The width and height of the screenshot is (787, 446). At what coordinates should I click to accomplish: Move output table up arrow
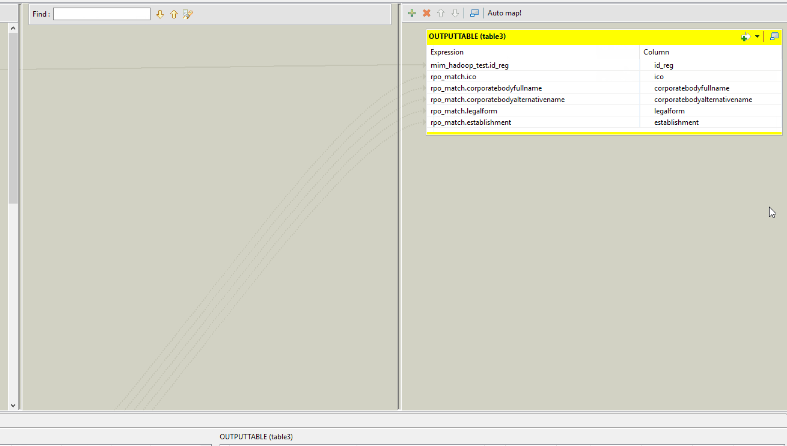[441, 13]
